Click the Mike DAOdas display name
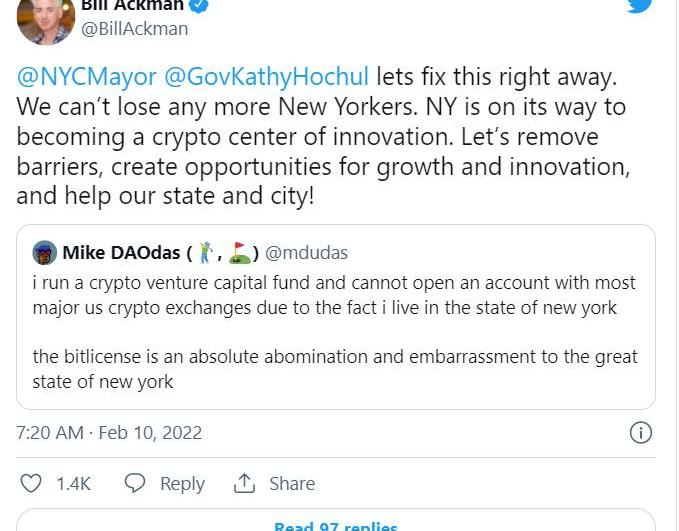This screenshot has width=679, height=531. pos(121,252)
